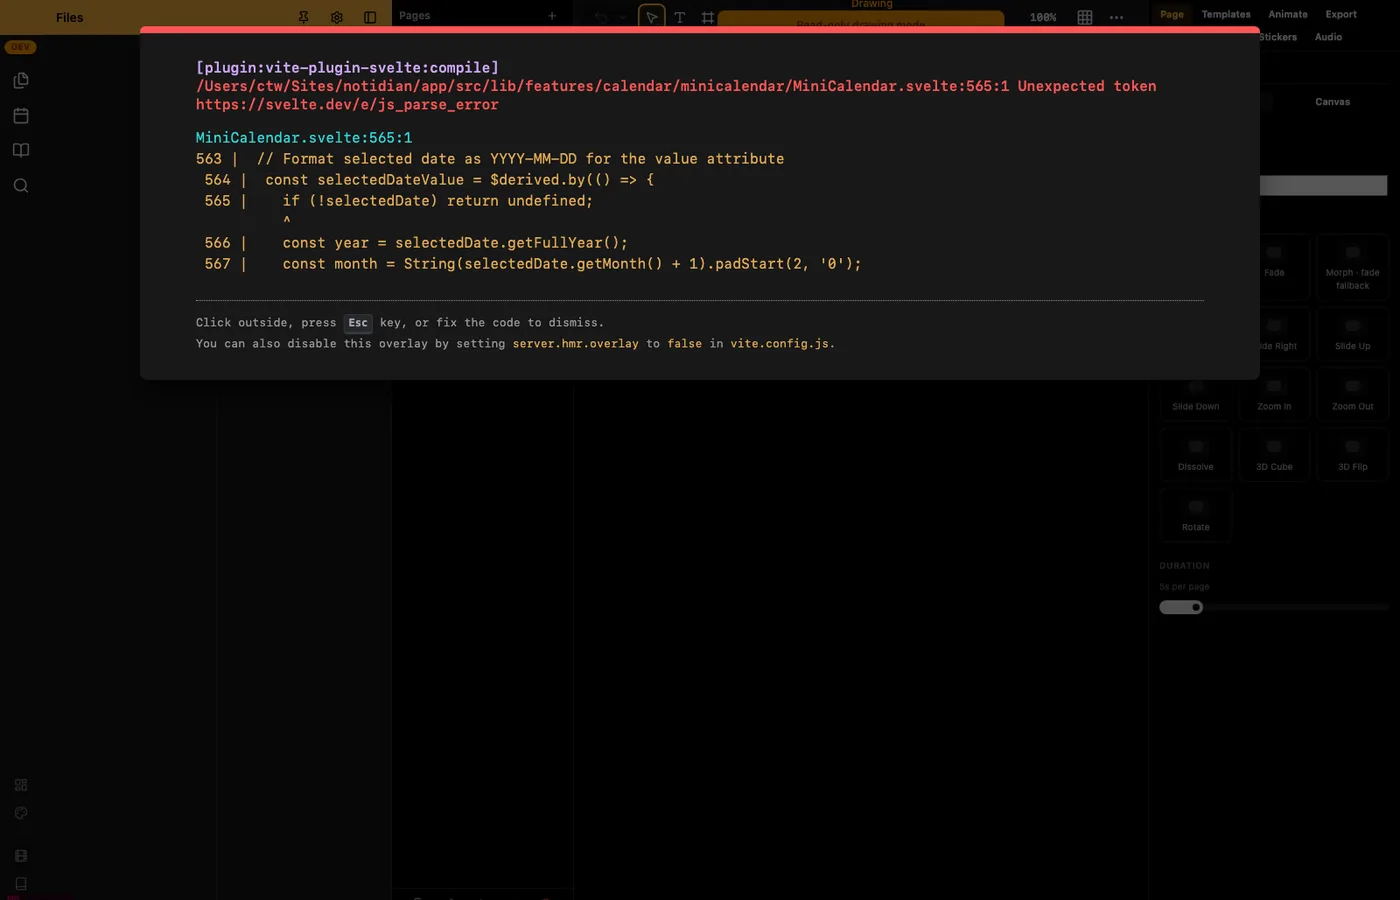This screenshot has width=1400, height=900.
Task: Click the film strip icon in sidebar
Action: 21,856
